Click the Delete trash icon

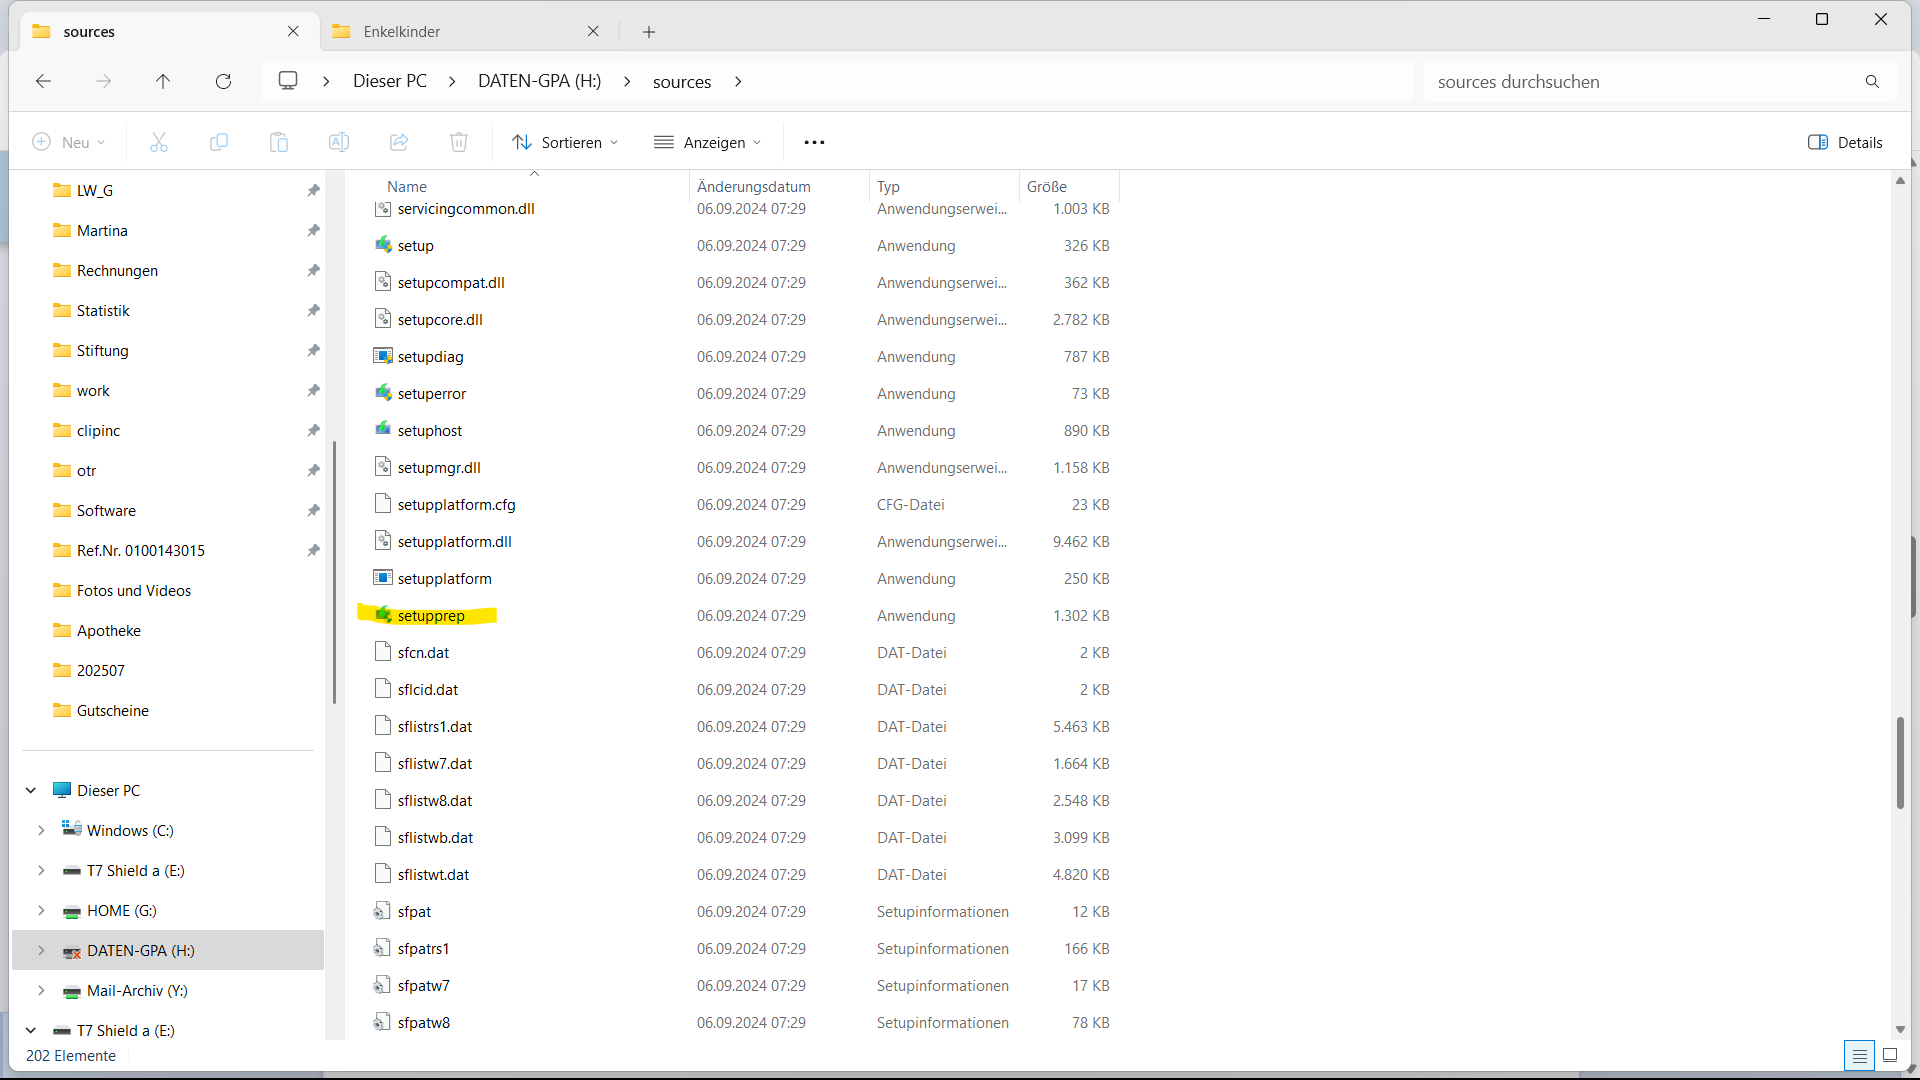(x=459, y=142)
